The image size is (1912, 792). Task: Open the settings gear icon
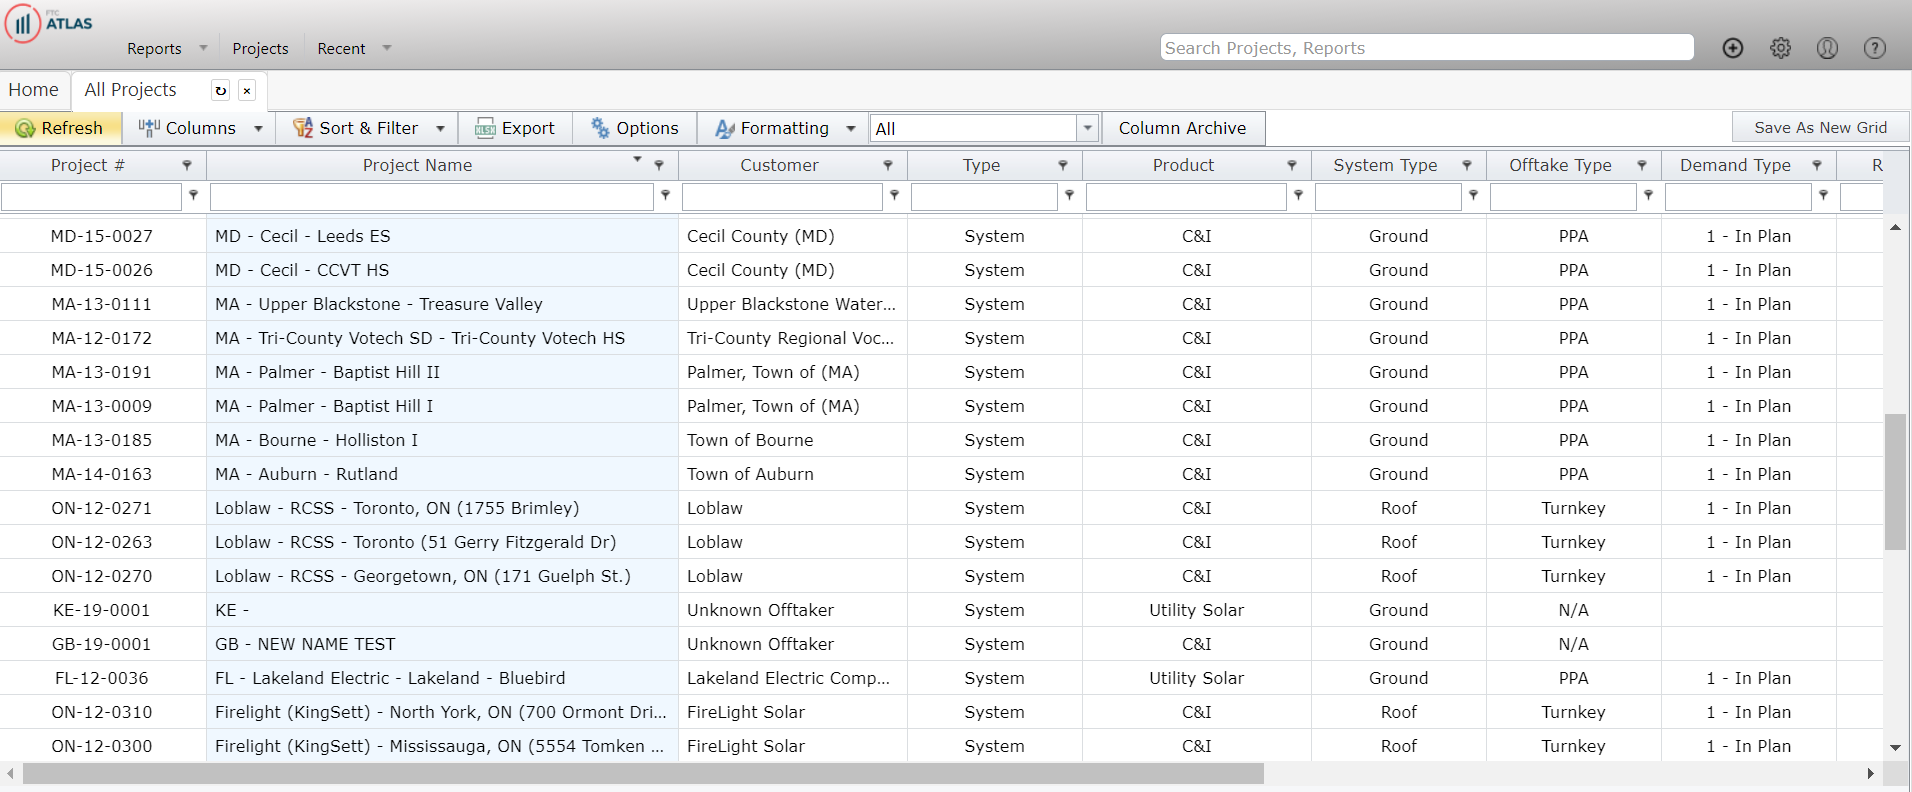coord(1781,48)
